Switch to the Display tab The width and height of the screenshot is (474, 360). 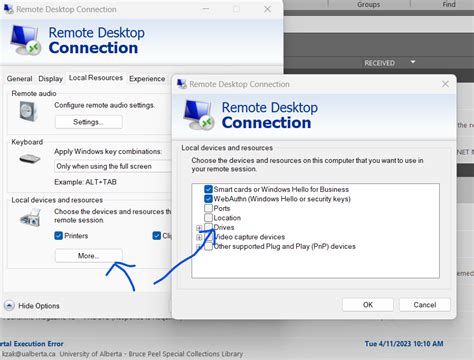[50, 79]
